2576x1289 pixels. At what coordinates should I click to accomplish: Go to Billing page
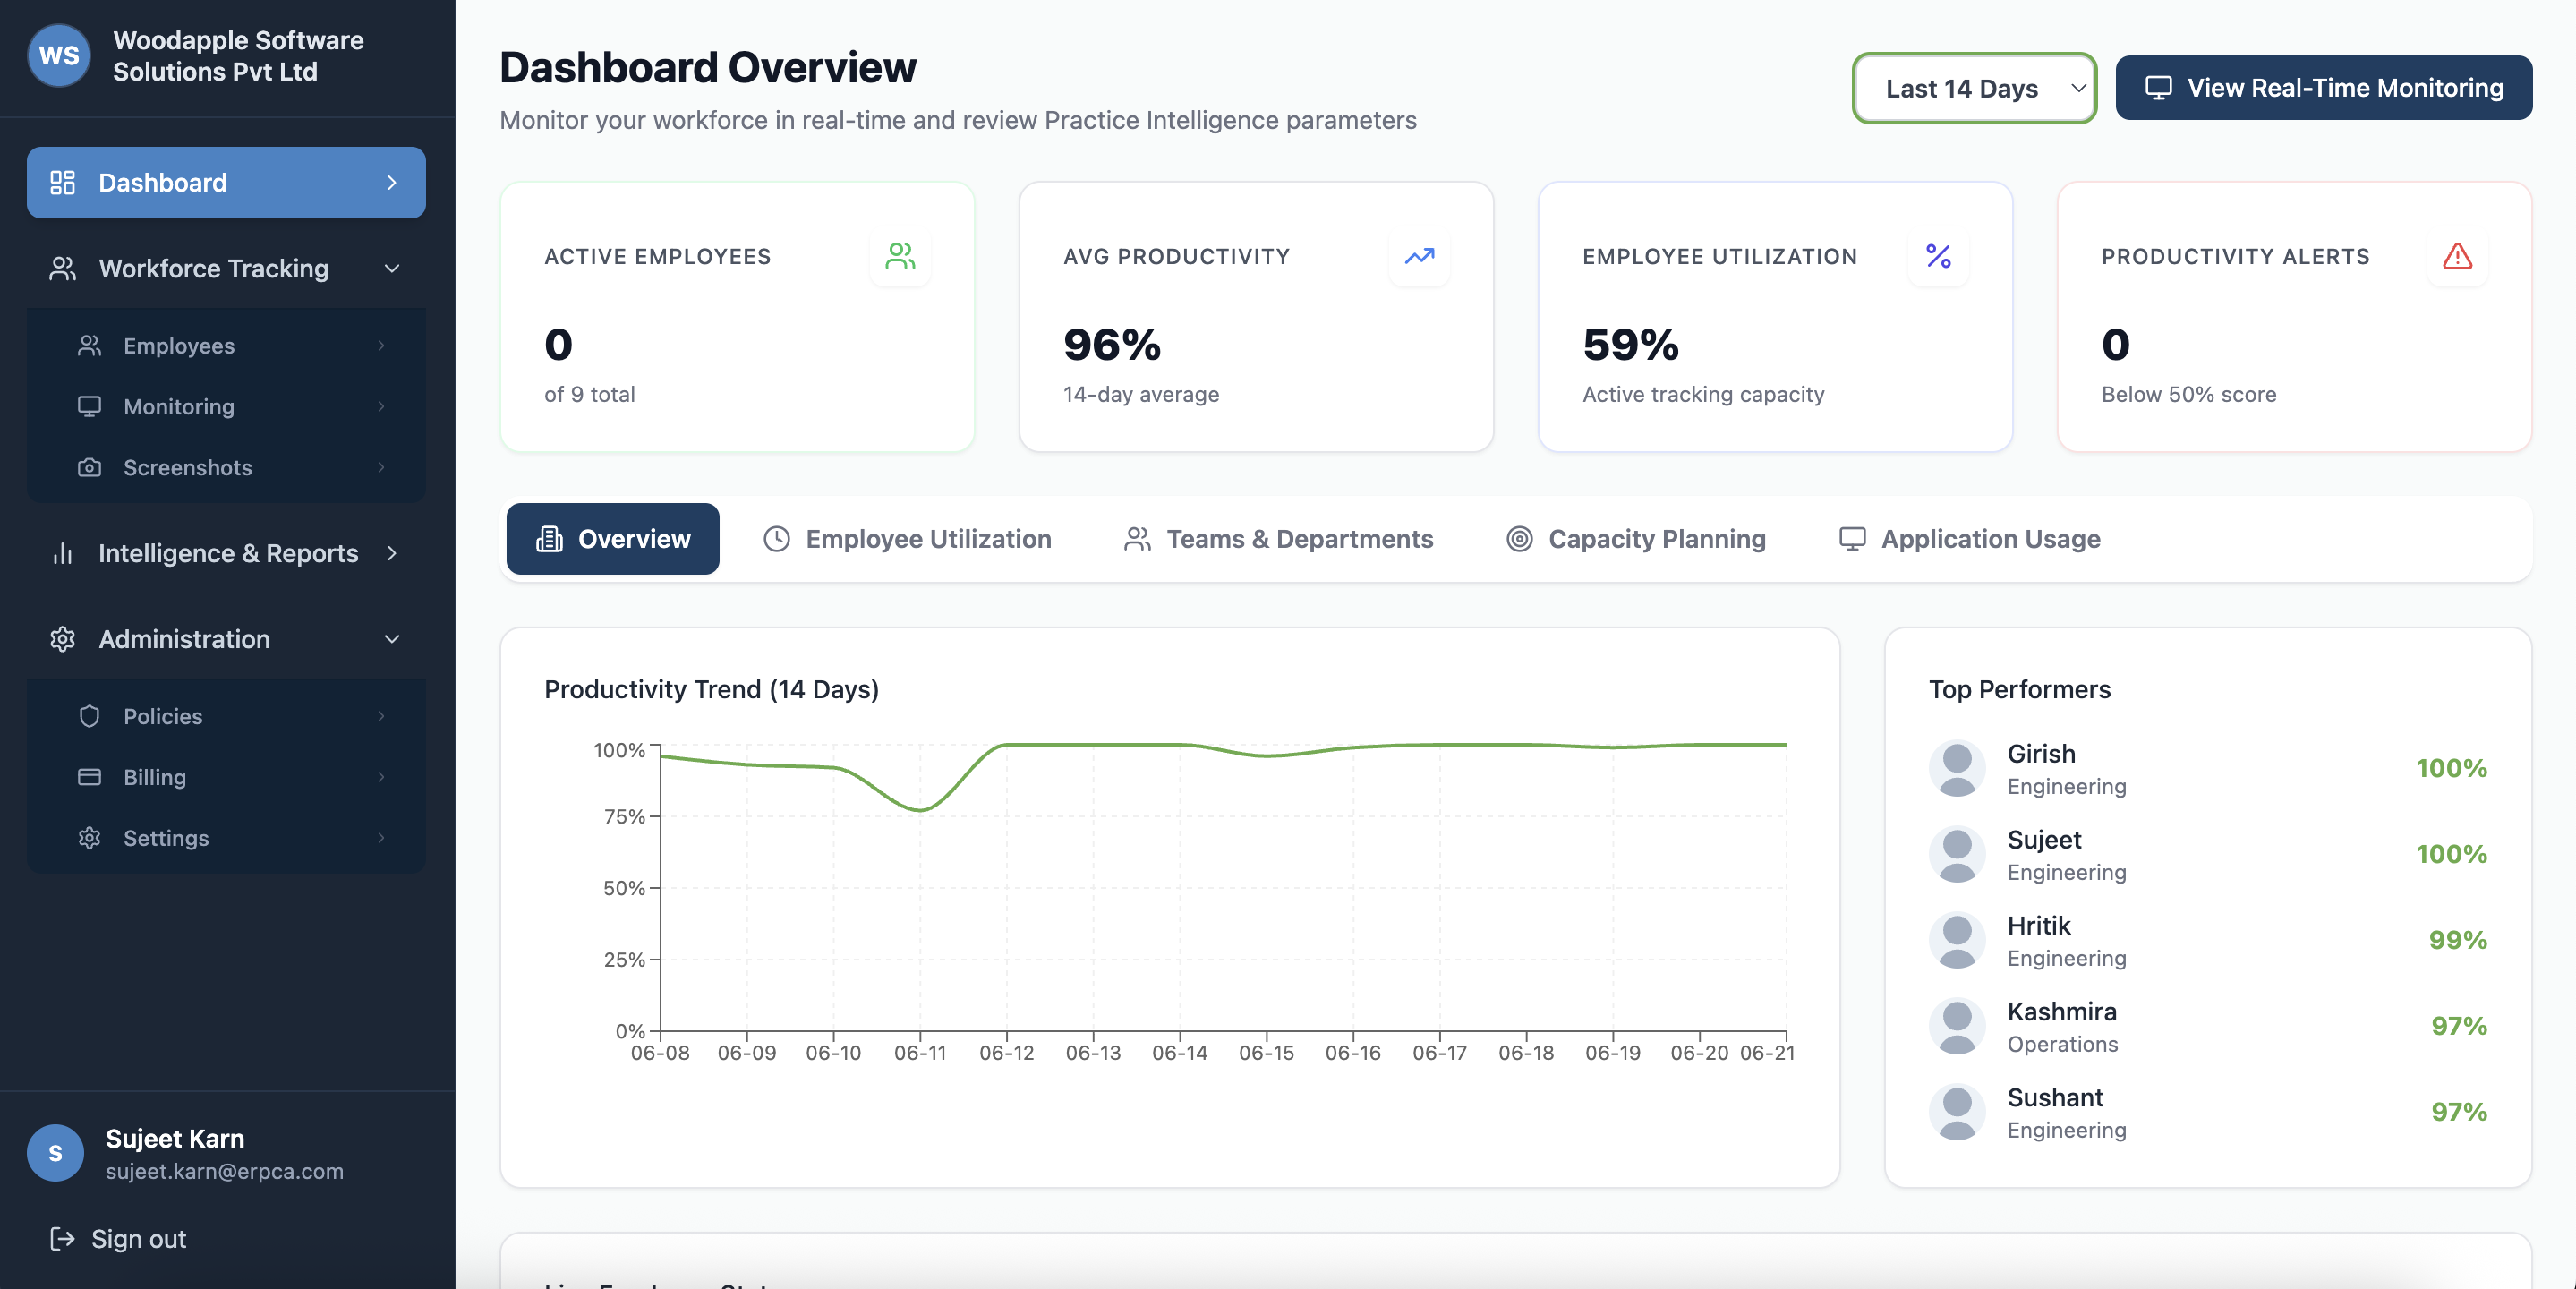point(226,777)
